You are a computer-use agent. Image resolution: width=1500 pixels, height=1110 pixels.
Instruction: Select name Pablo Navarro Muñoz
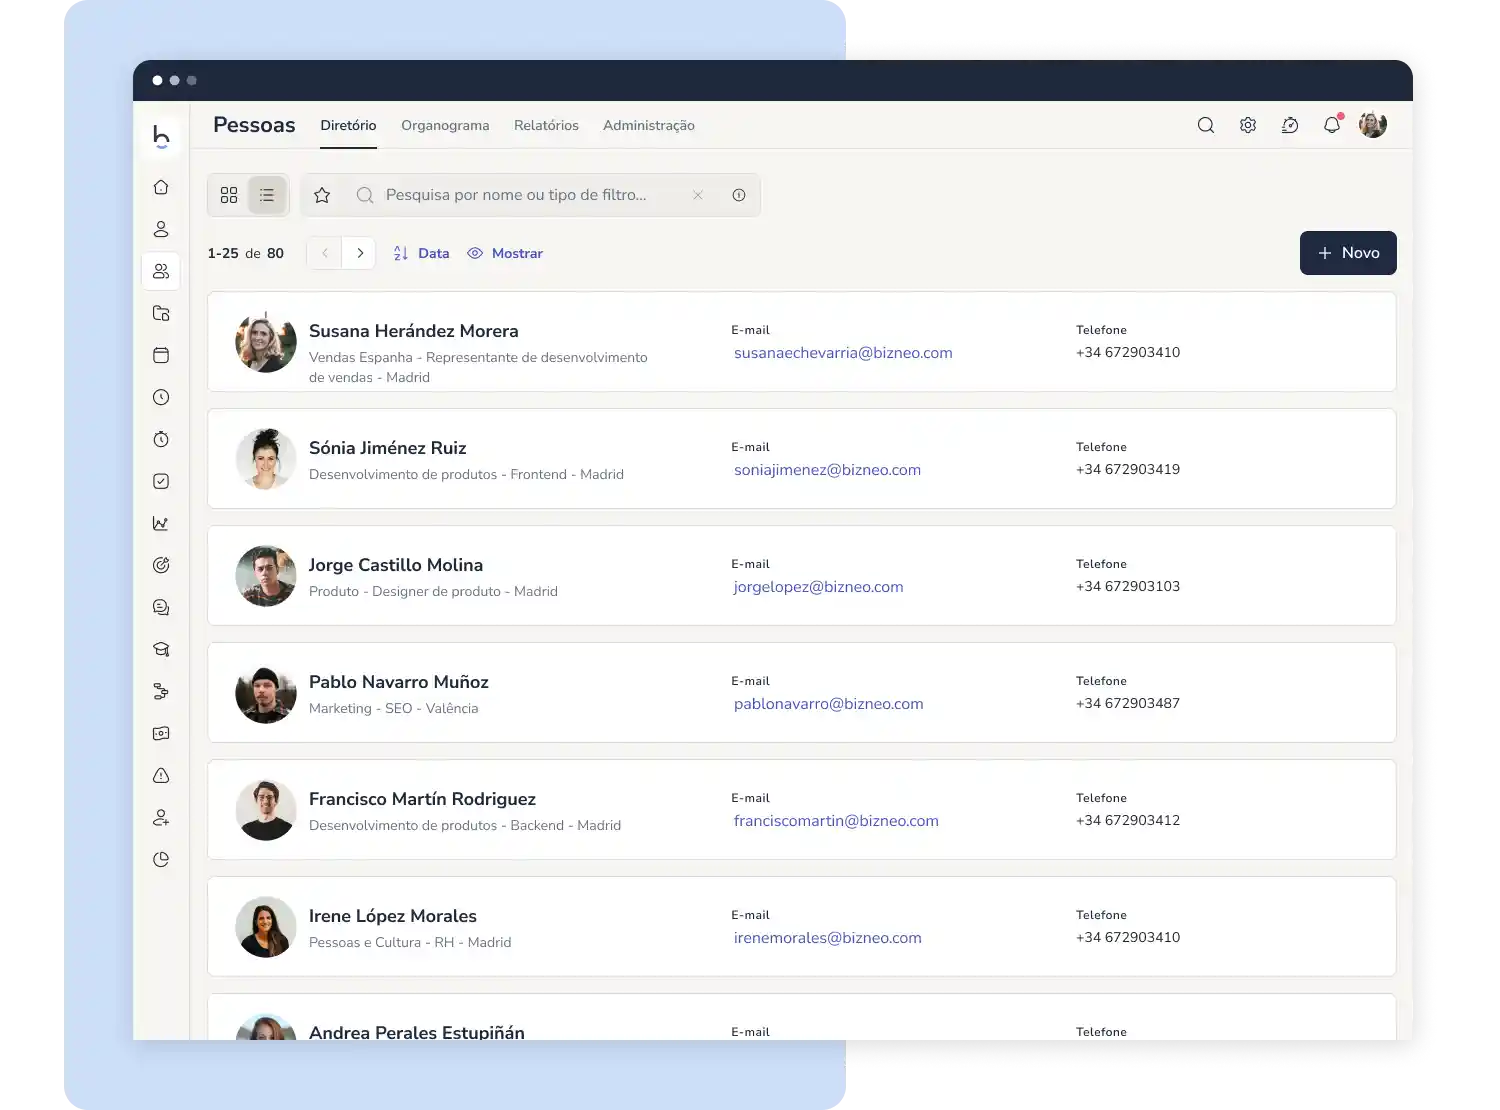click(398, 682)
